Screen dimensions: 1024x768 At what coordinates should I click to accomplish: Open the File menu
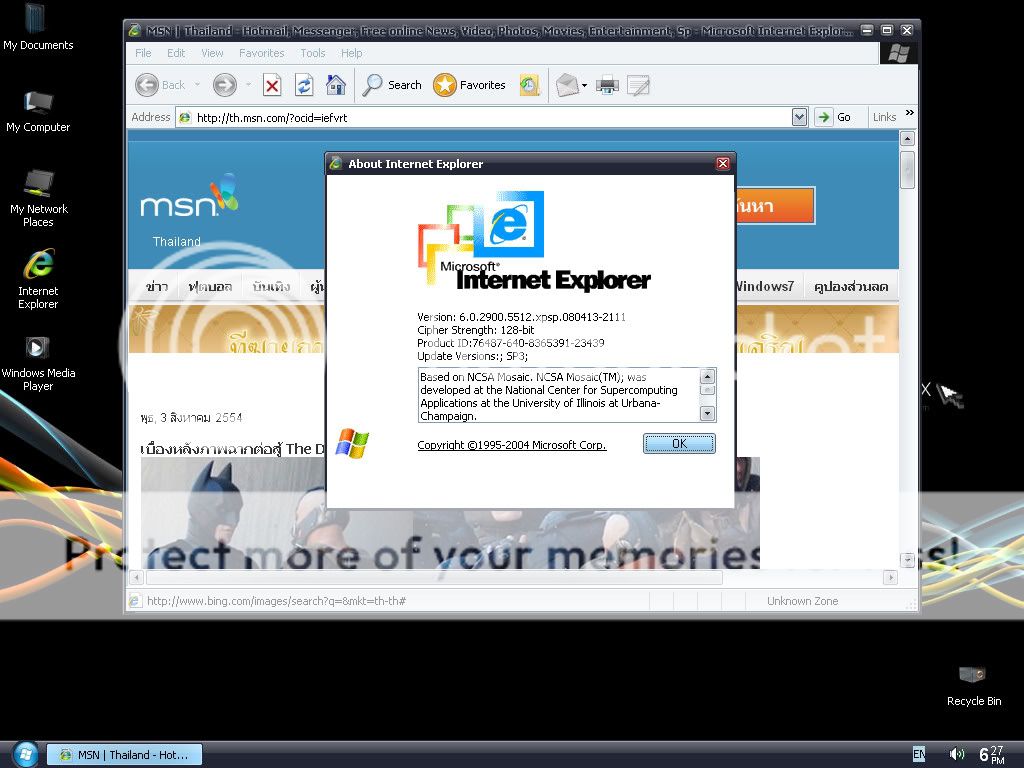pos(143,53)
